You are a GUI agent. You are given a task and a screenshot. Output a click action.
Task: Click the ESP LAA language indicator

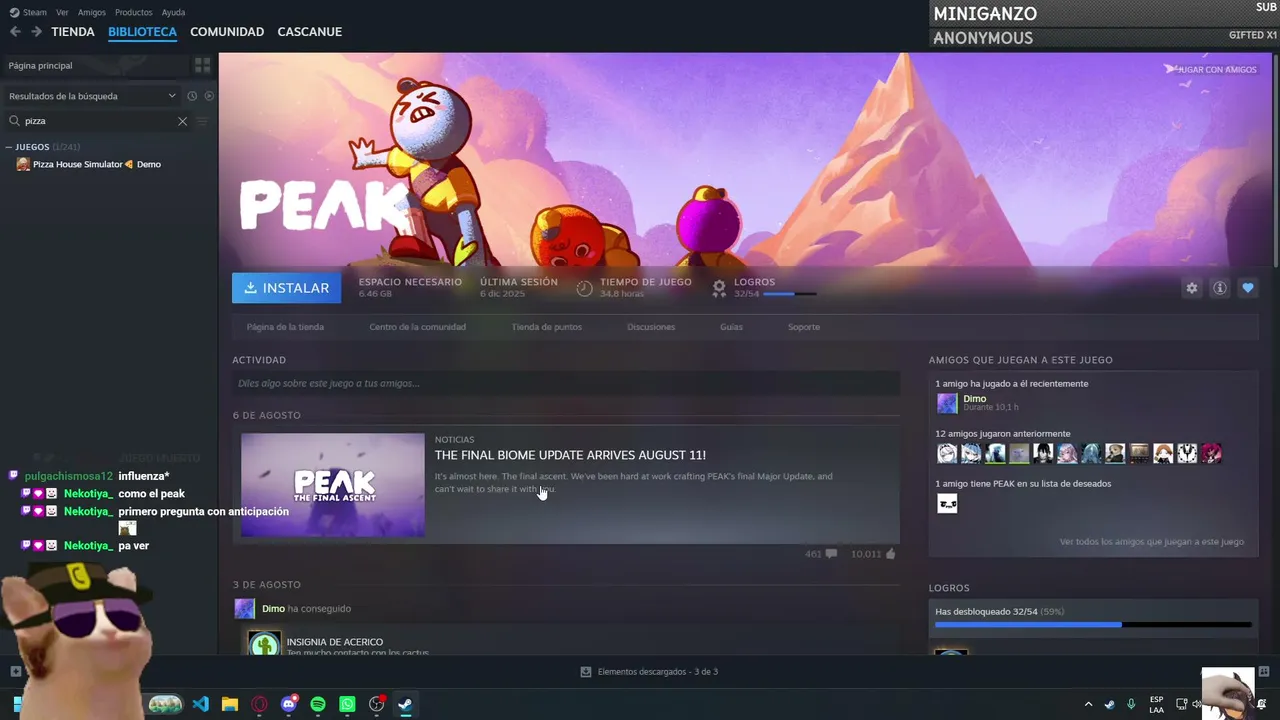1156,704
